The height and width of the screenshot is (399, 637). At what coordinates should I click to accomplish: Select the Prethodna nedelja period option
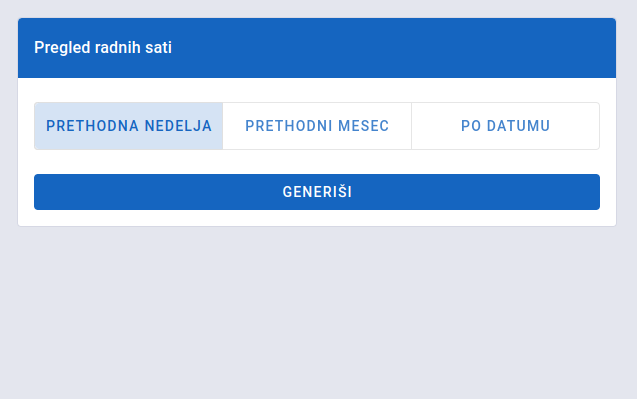[x=128, y=126]
